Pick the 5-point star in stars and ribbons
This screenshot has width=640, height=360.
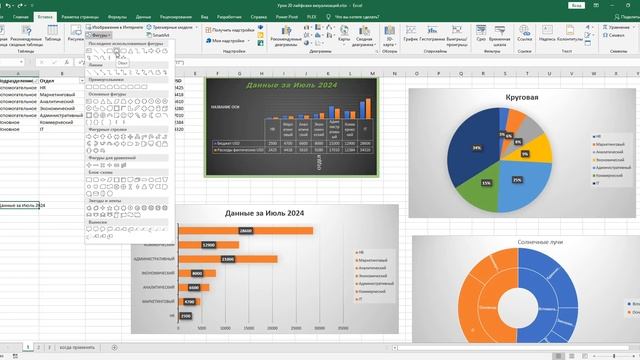click(x=109, y=208)
